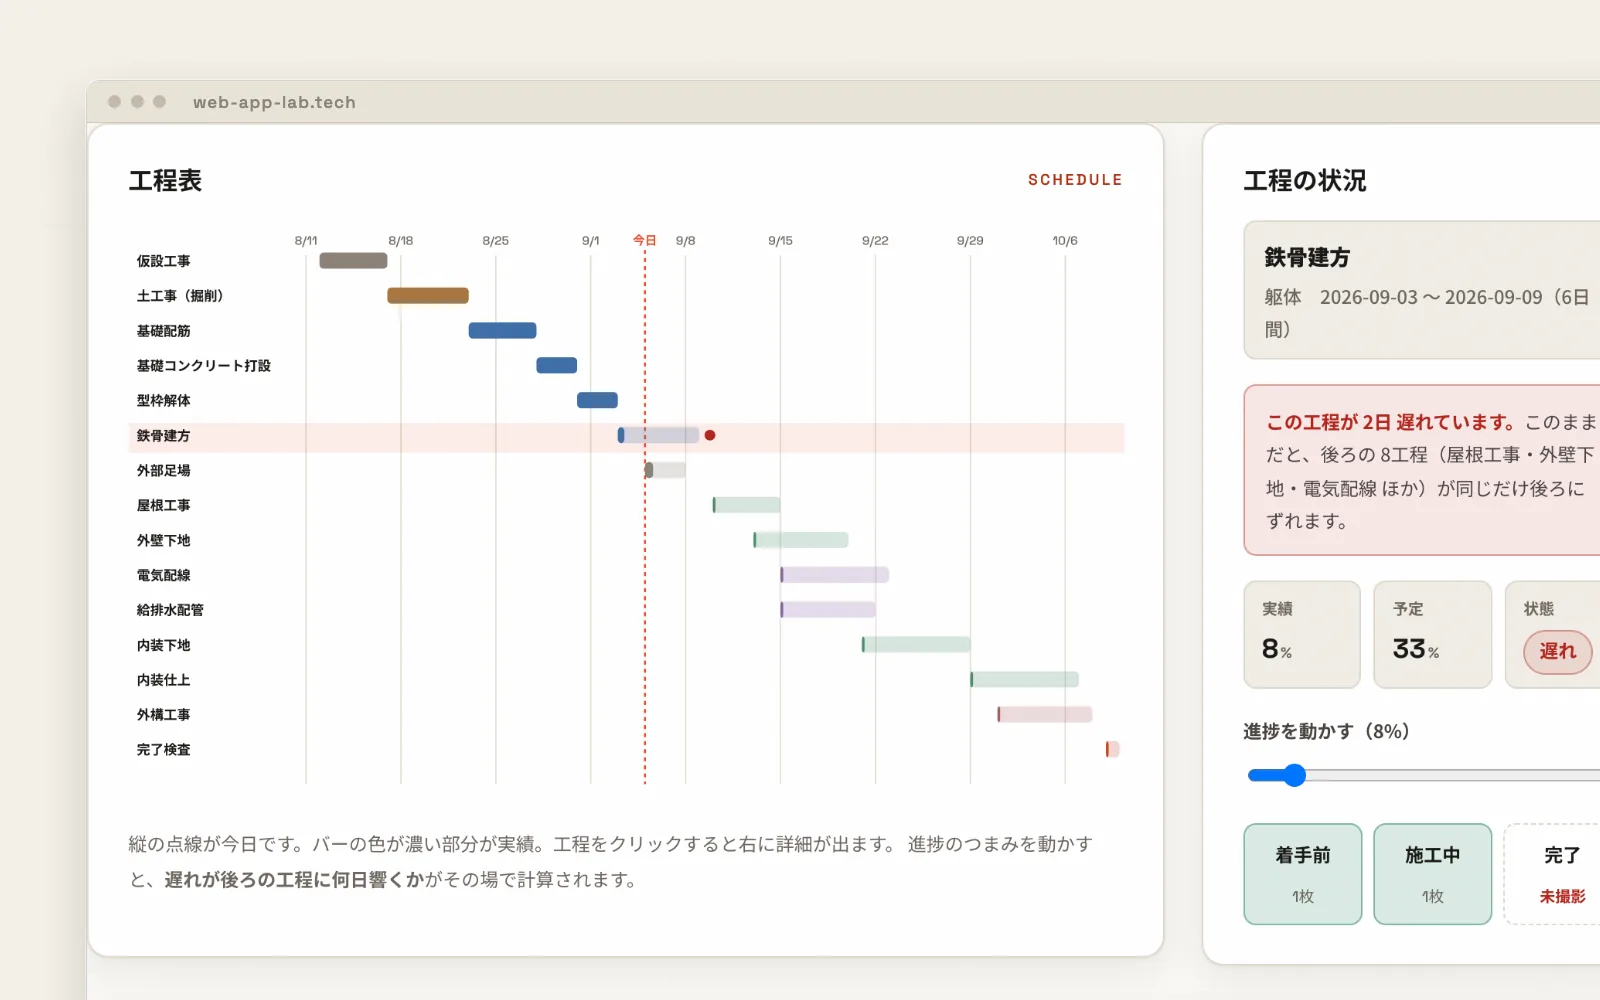Image resolution: width=1600 pixels, height=1000 pixels.
Task: Click the 仮設工事 row label
Action: tap(163, 261)
